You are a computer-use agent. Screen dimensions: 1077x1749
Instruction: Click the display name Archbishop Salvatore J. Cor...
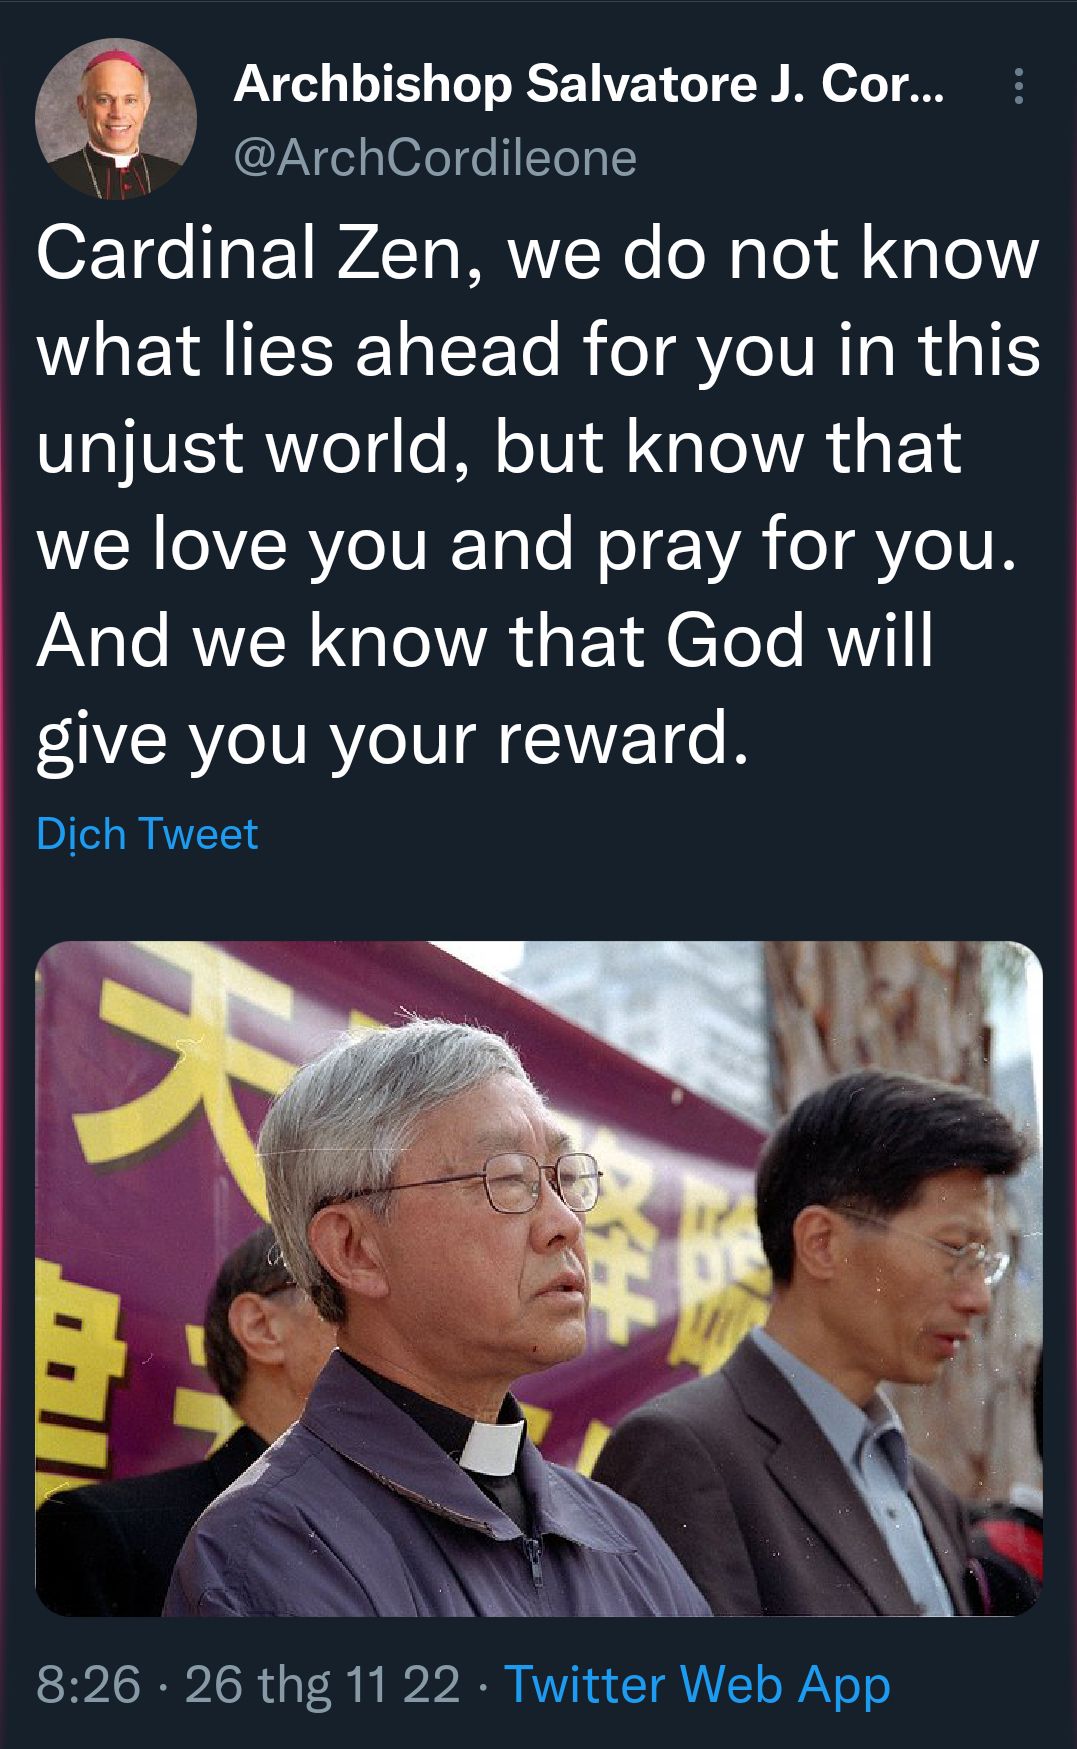[588, 84]
